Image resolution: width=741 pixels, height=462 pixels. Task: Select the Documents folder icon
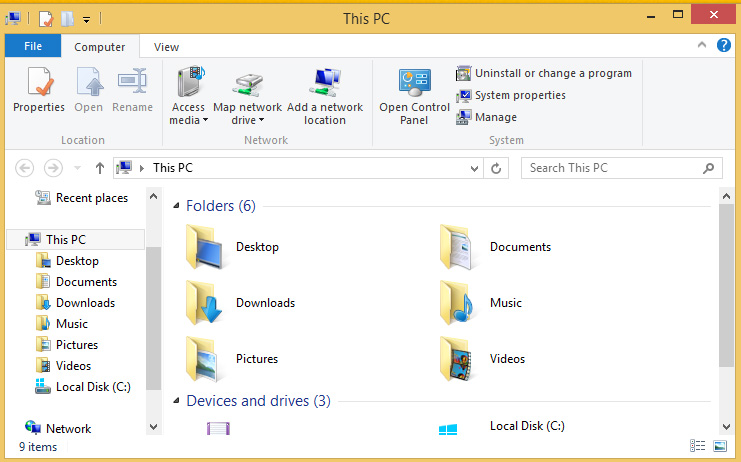click(x=456, y=247)
